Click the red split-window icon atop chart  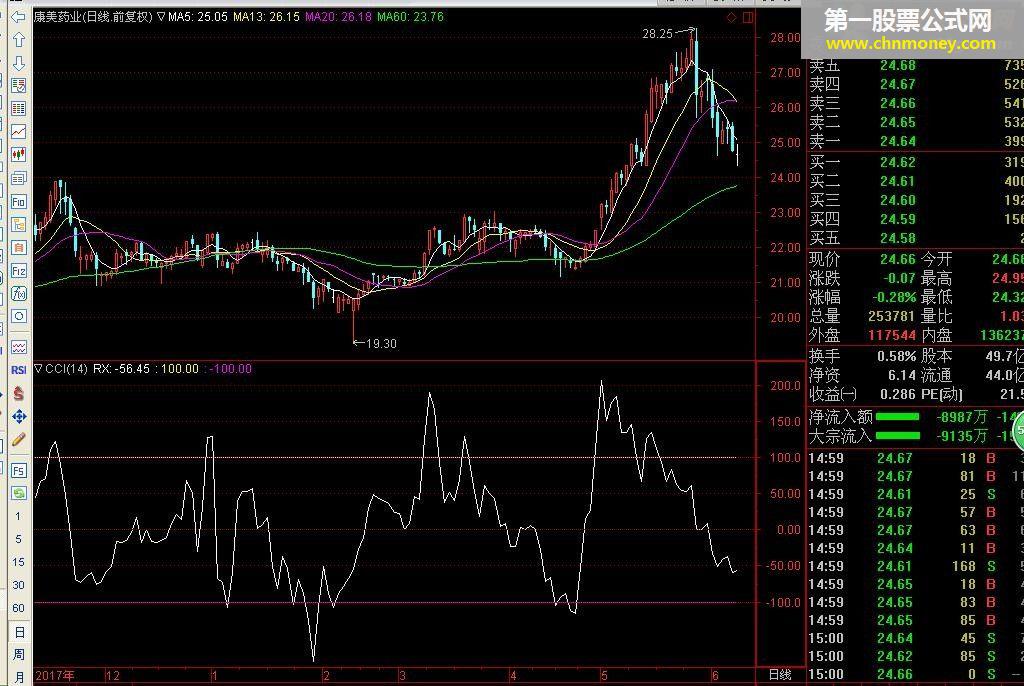pos(748,18)
